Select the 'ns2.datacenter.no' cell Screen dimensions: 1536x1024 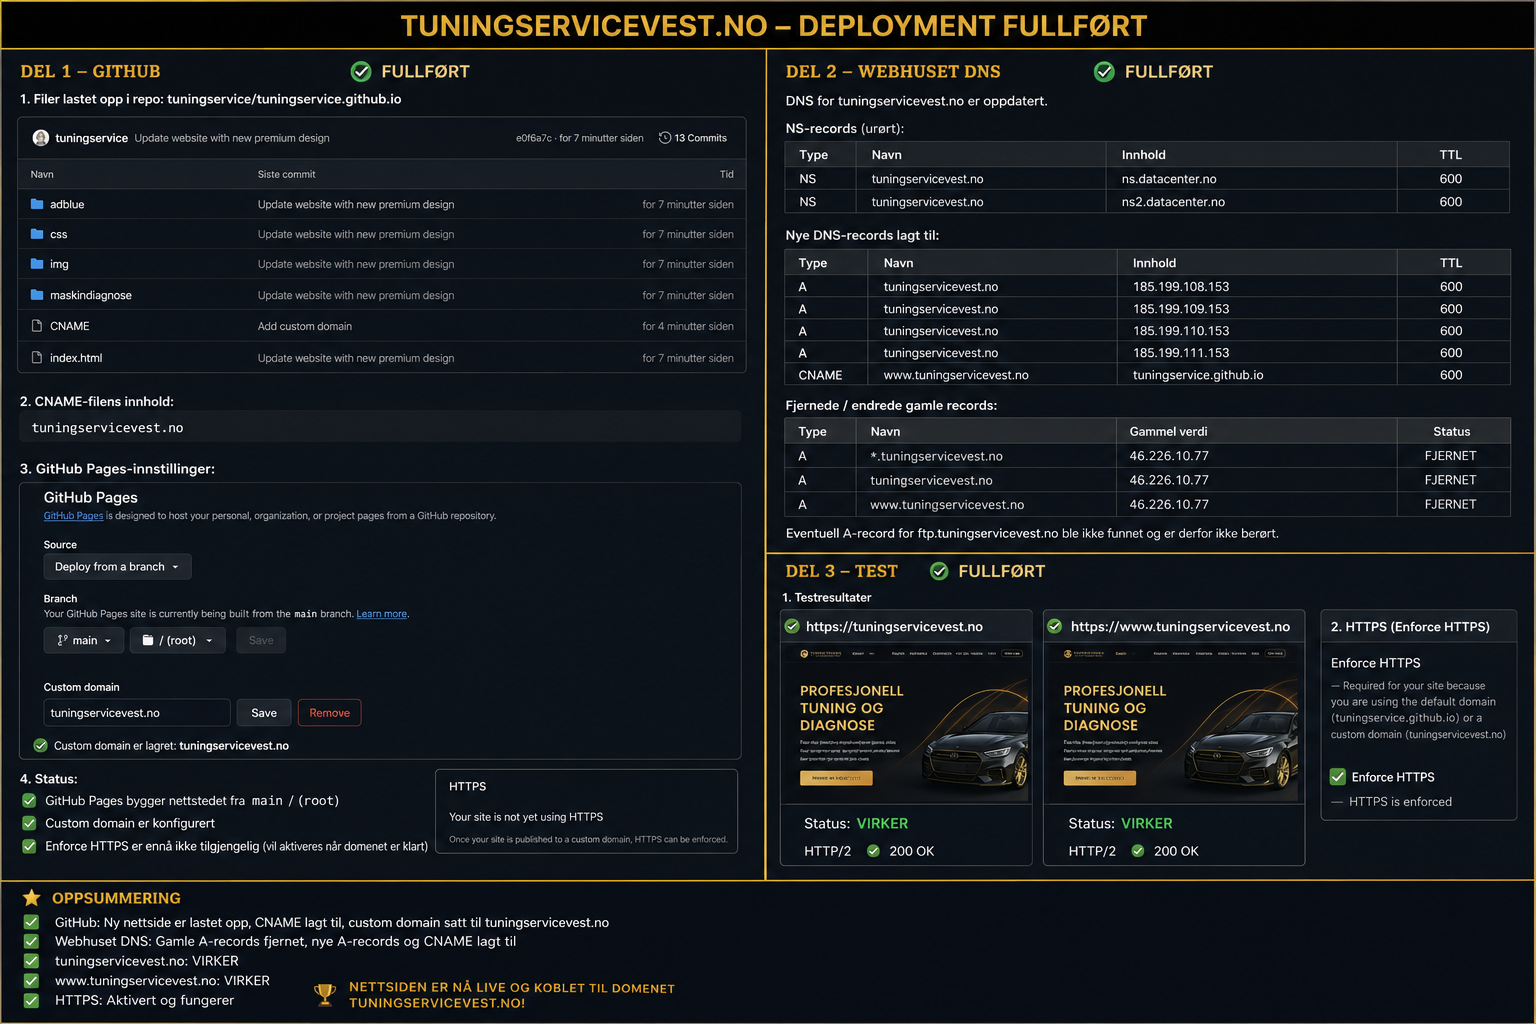click(1173, 202)
